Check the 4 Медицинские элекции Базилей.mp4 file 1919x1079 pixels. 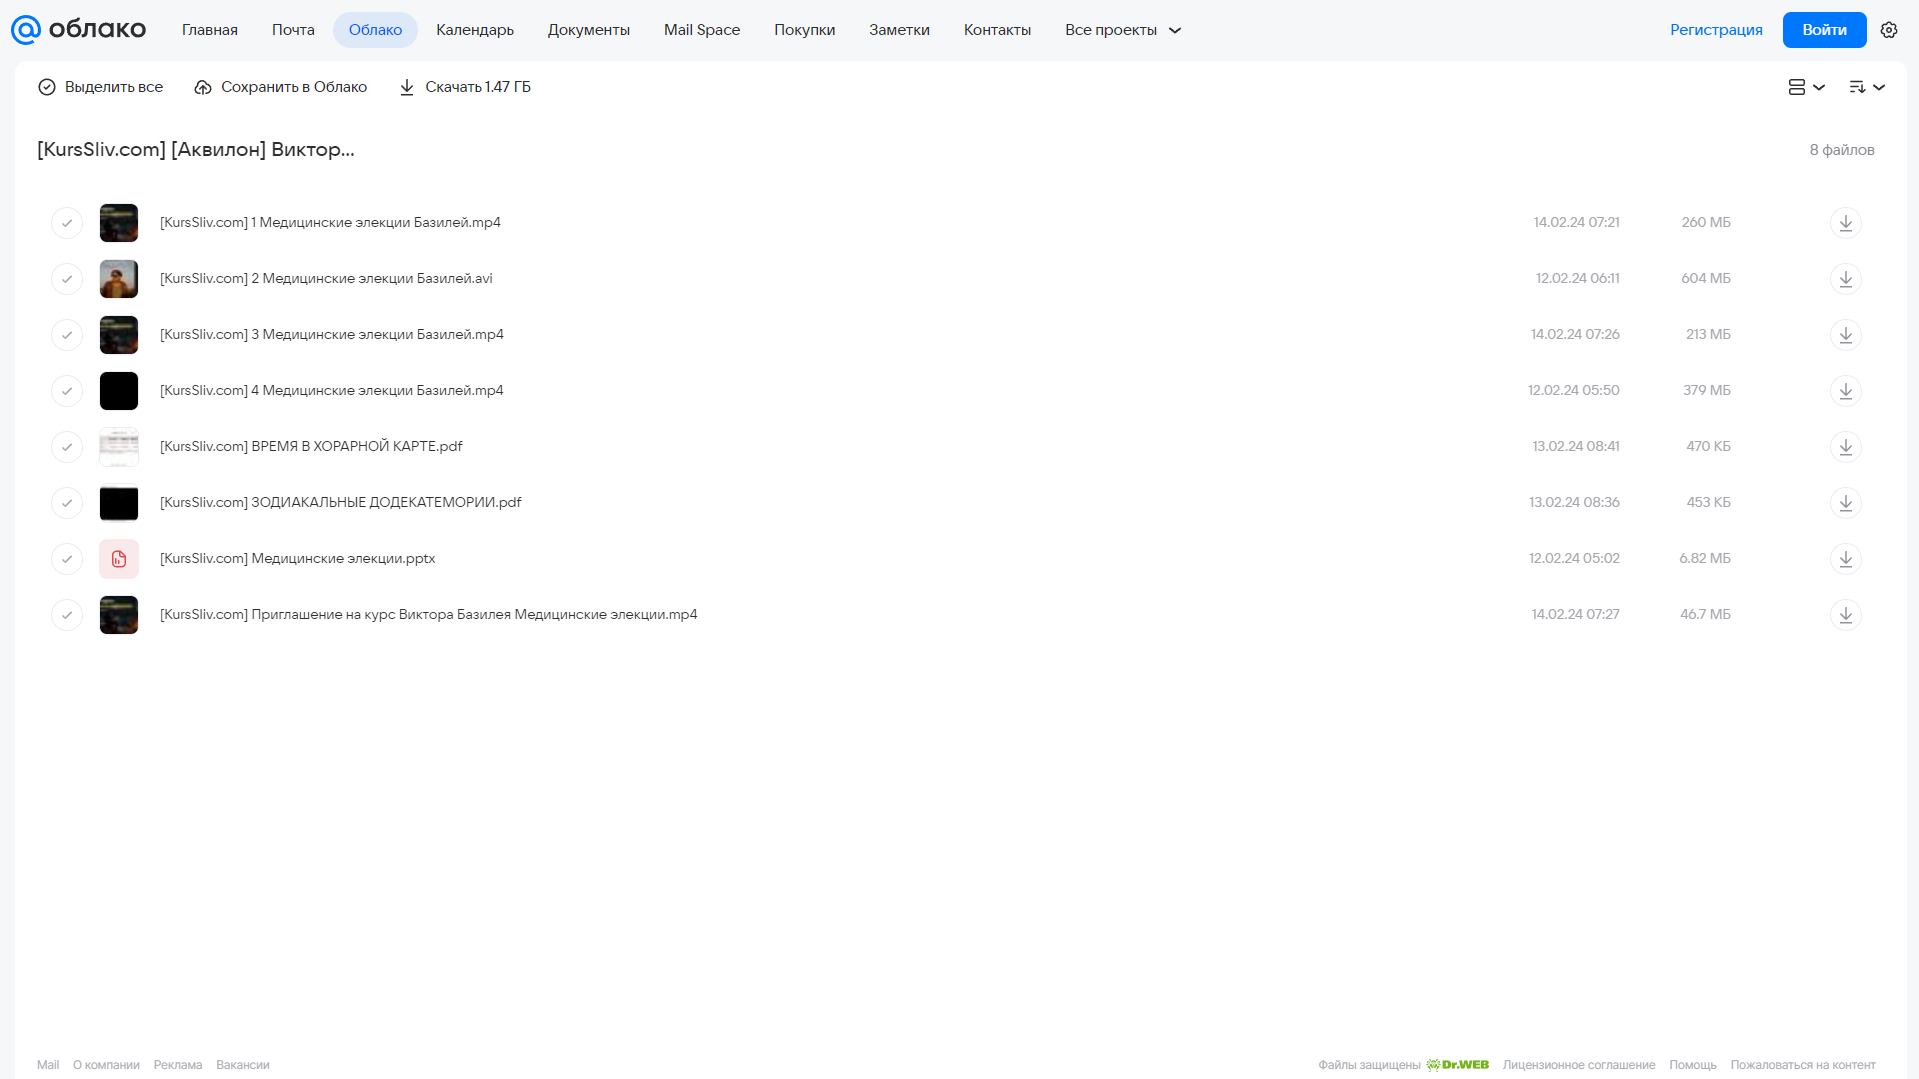tap(67, 391)
